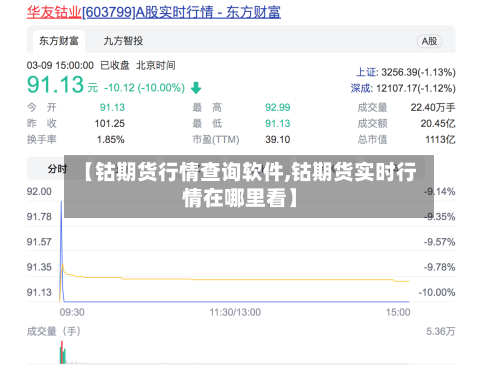Open the 上证 index link

(367, 72)
